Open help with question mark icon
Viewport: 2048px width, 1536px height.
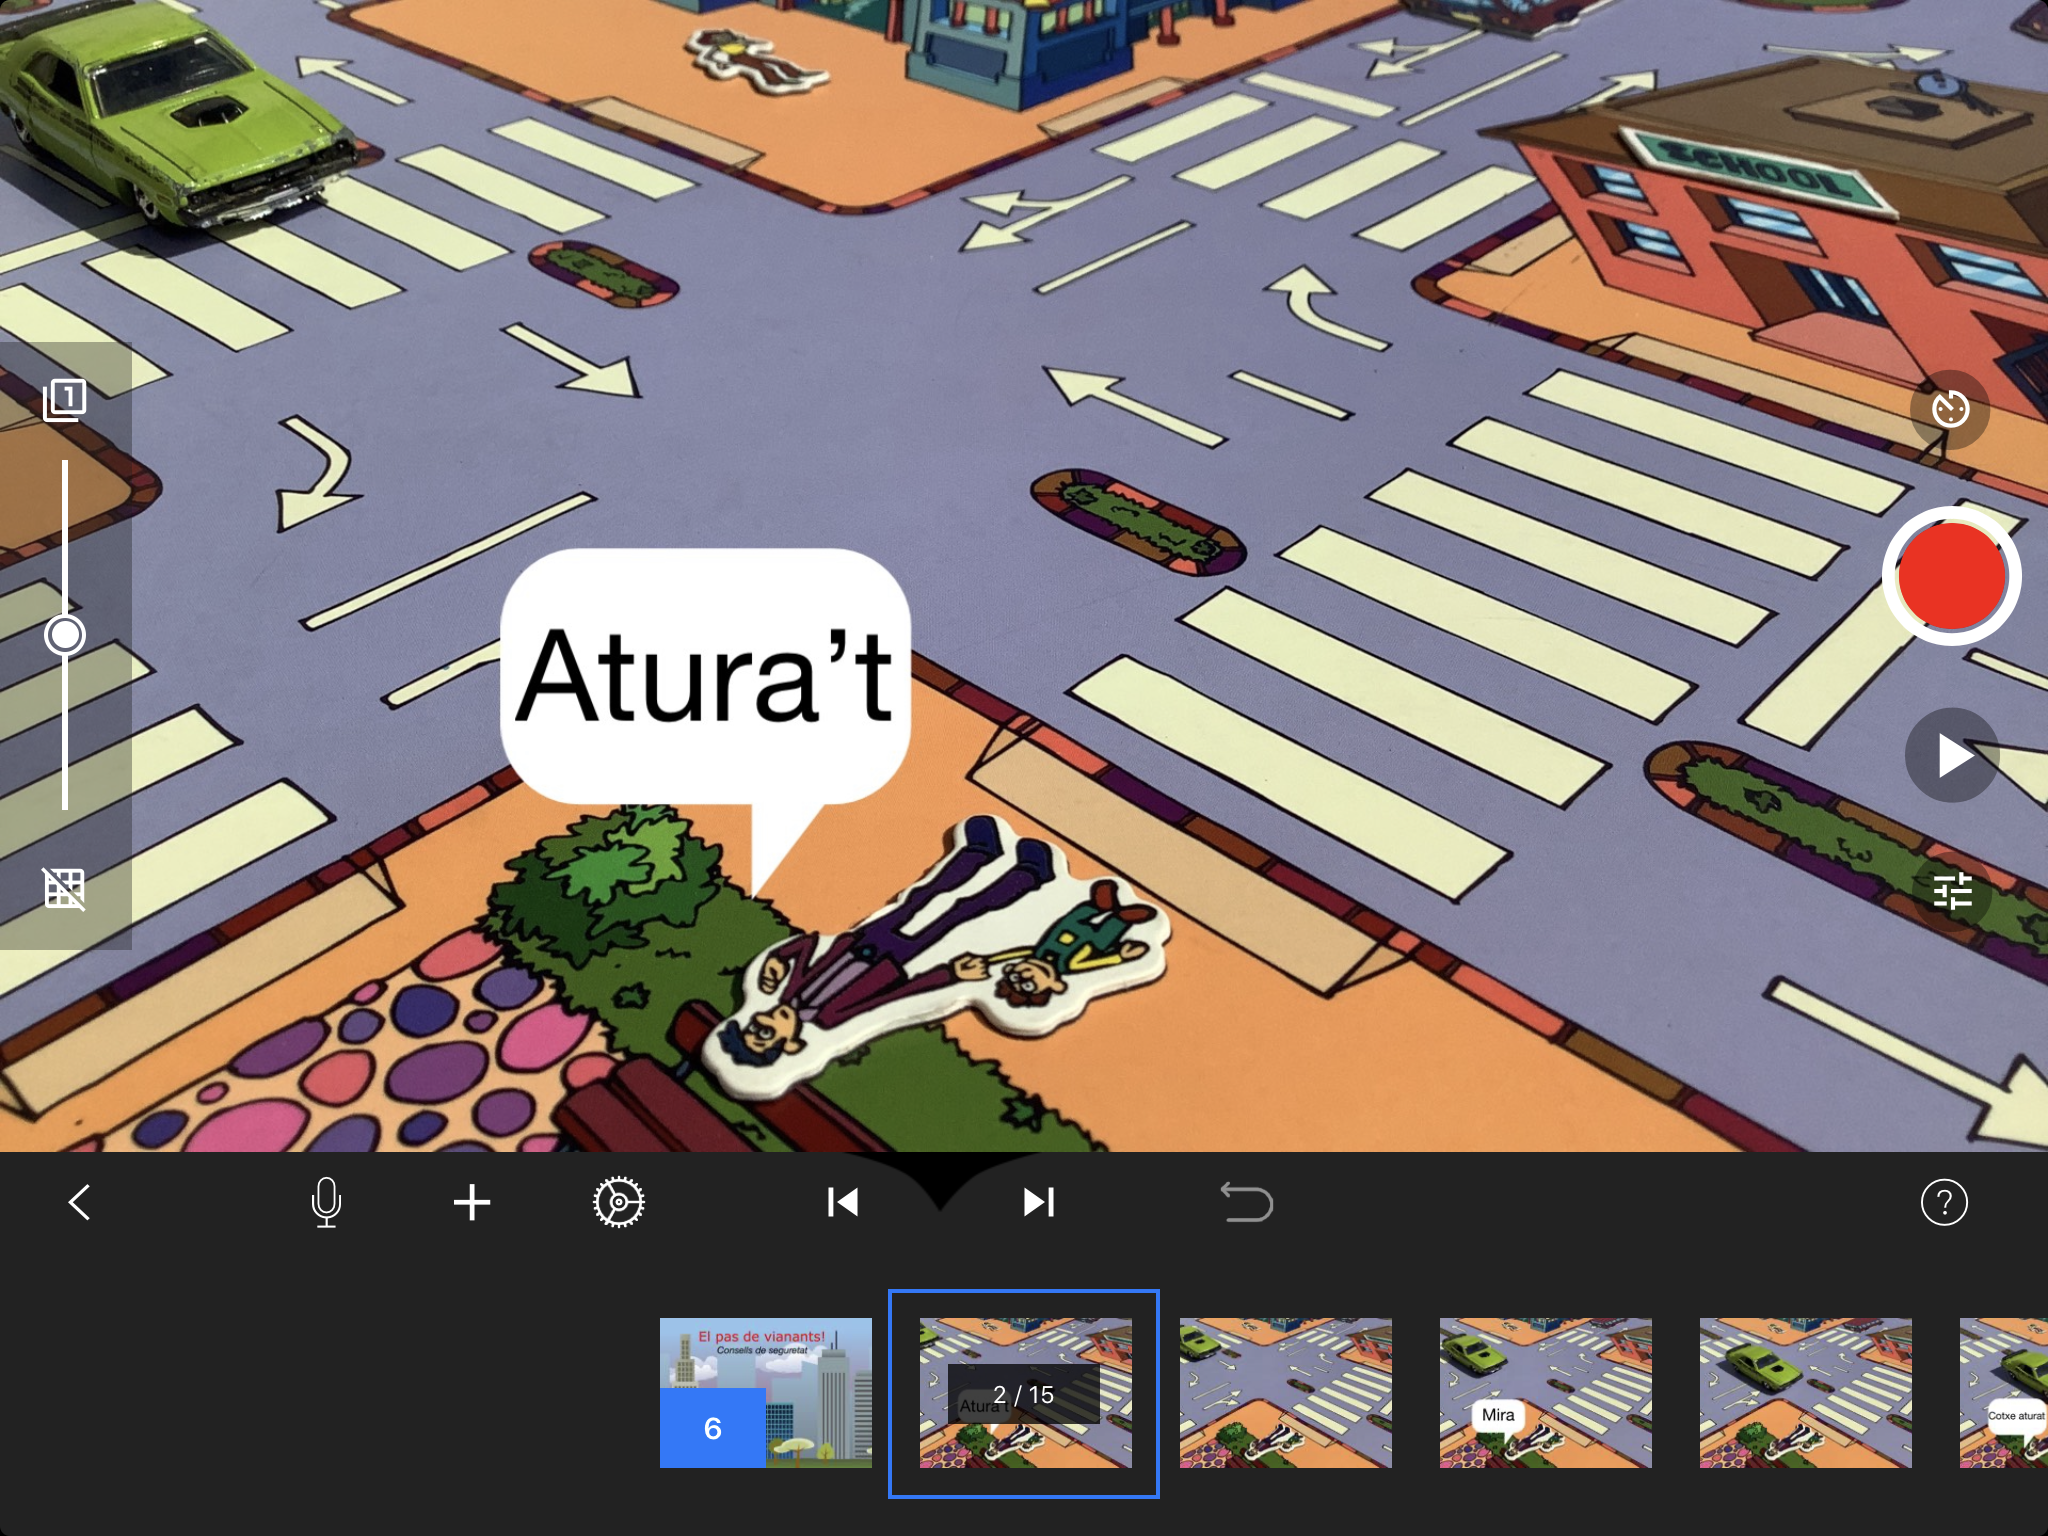pyautogui.click(x=1943, y=1202)
